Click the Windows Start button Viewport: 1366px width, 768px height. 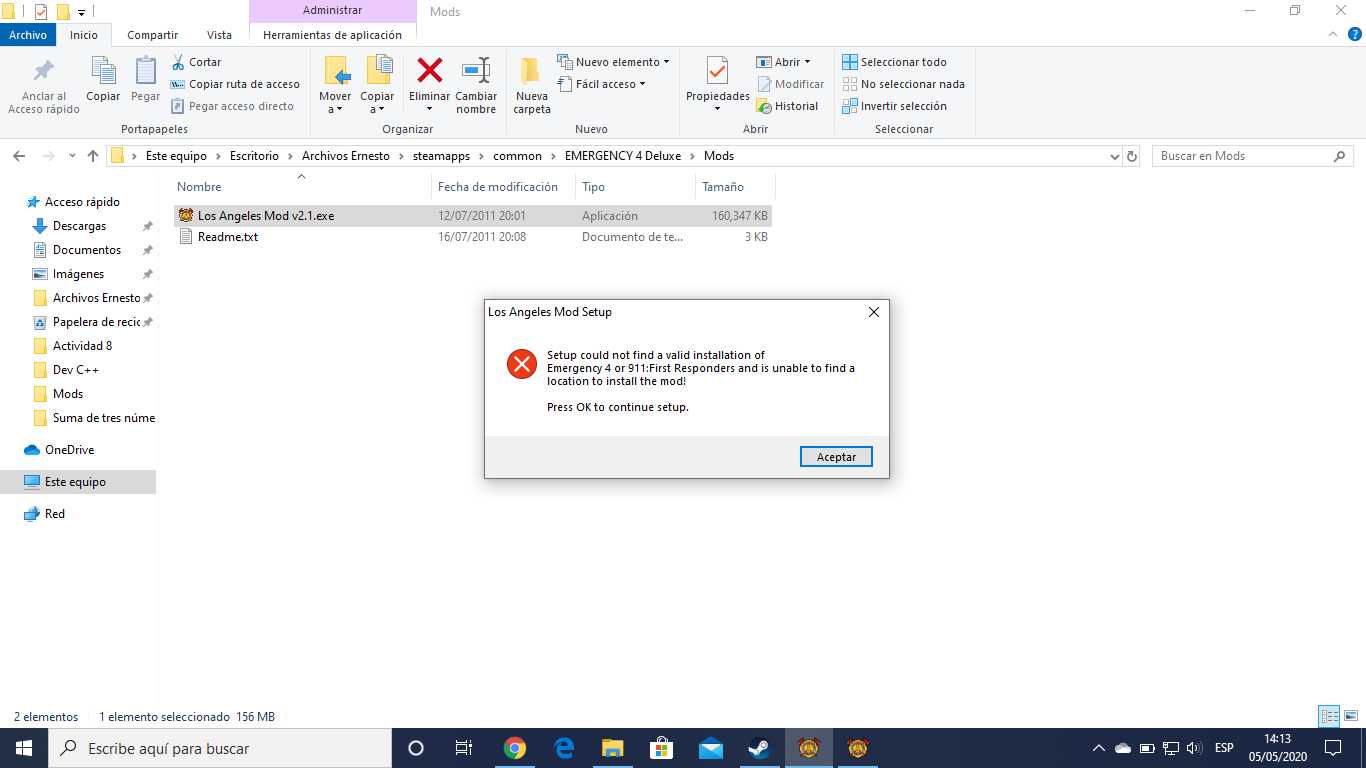[24, 748]
